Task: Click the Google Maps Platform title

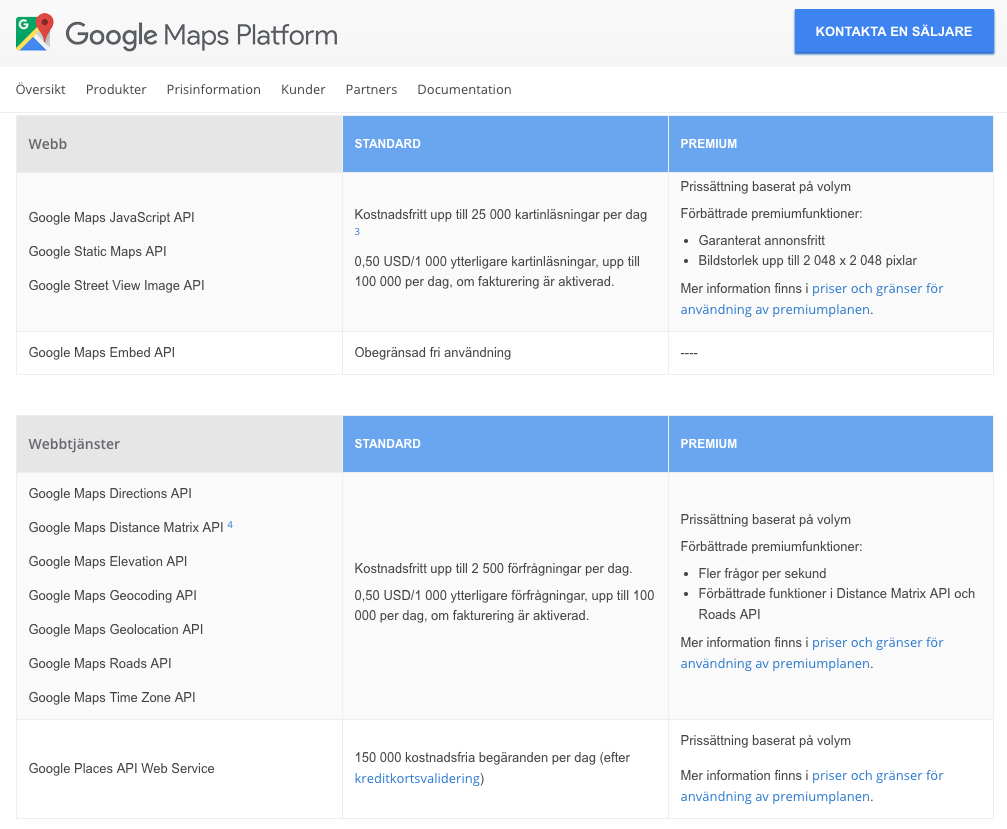Action: [201, 35]
